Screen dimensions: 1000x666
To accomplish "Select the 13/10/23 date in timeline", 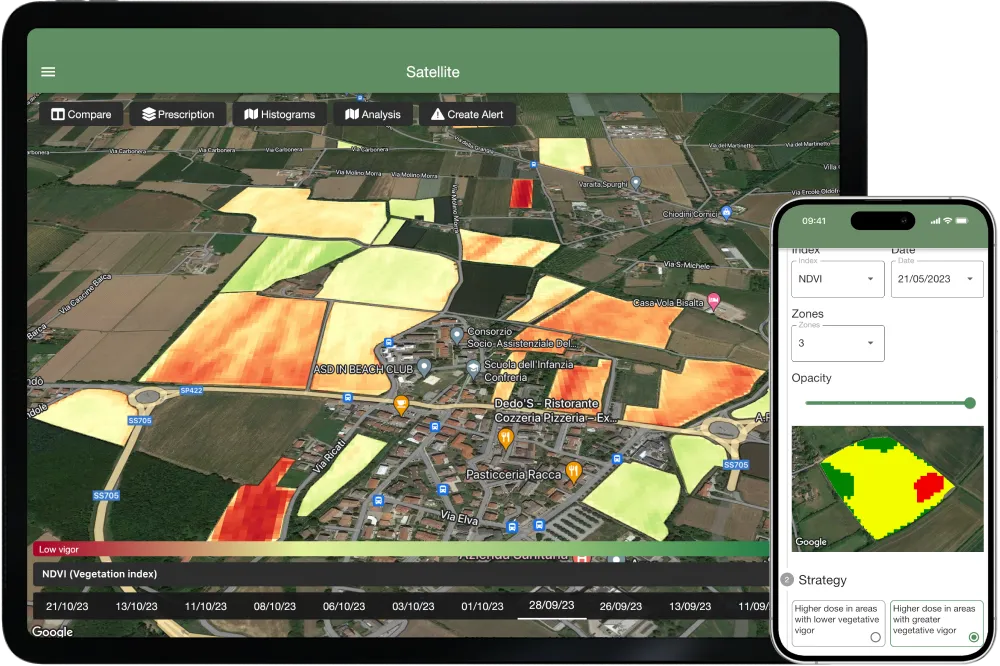I will (136, 606).
